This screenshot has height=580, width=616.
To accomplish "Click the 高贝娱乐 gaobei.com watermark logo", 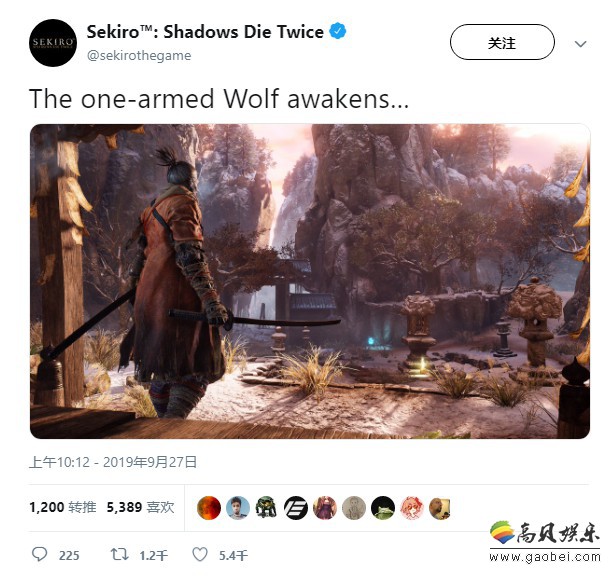I will click(x=545, y=542).
